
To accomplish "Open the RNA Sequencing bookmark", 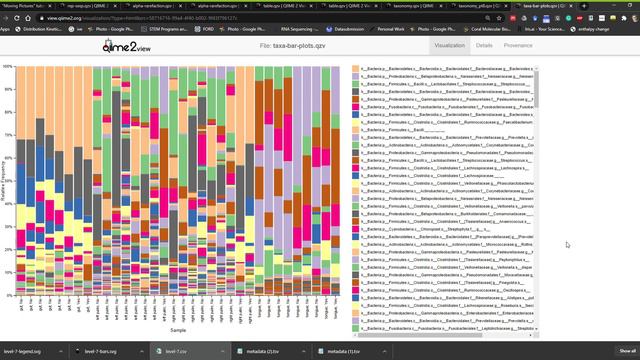I will pyautogui.click(x=299, y=29).
